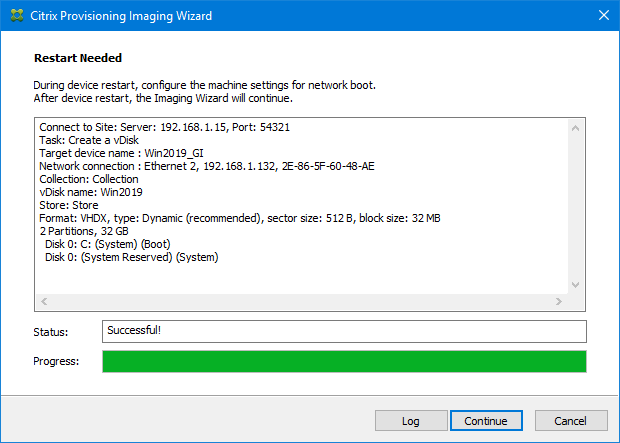
Task: Click the summary scroll down arrow
Action: pos(576,285)
